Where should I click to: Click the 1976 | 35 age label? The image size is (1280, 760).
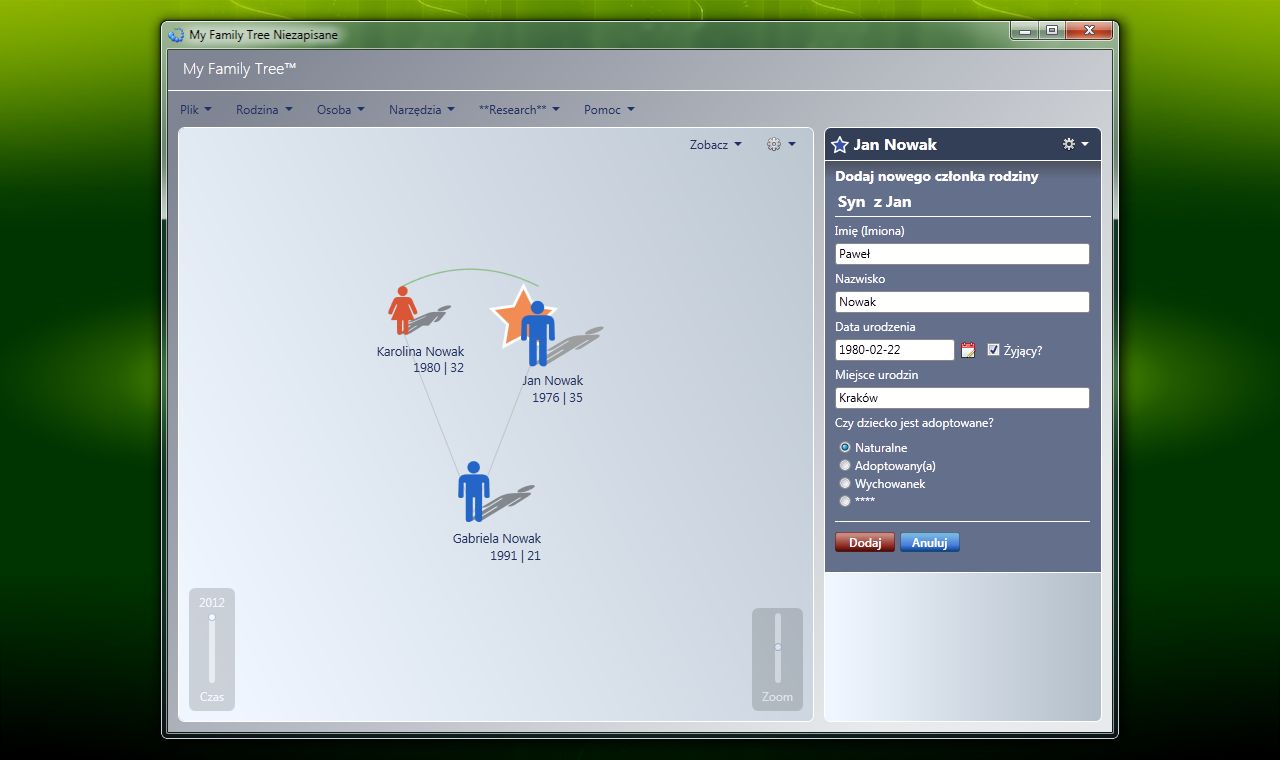point(557,398)
